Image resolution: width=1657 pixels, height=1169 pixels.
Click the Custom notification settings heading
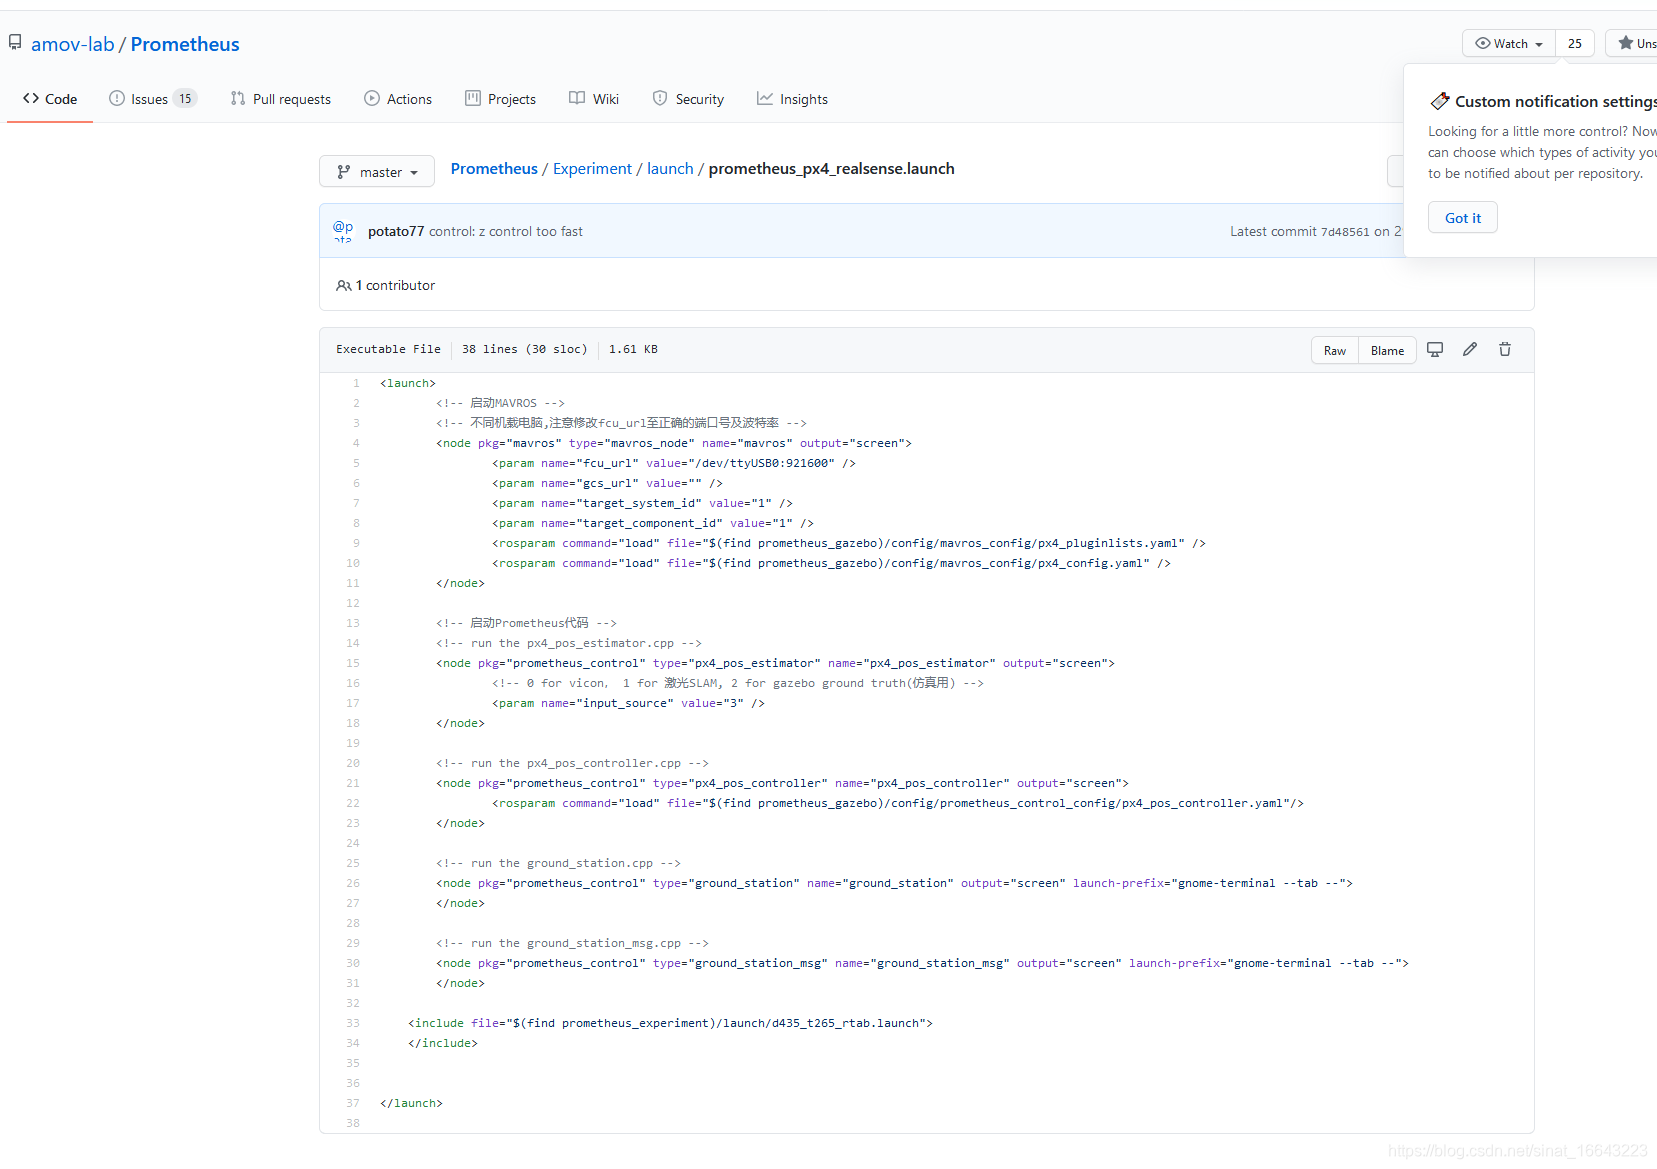[x=1555, y=101]
